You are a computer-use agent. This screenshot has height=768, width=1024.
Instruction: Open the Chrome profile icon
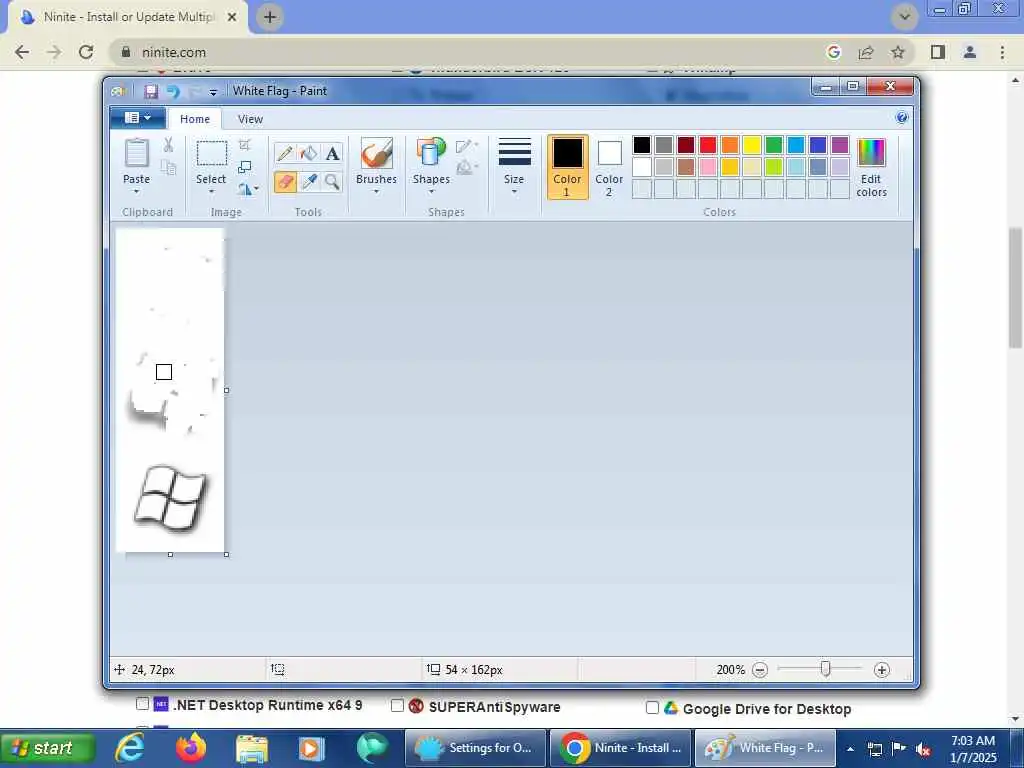[970, 52]
